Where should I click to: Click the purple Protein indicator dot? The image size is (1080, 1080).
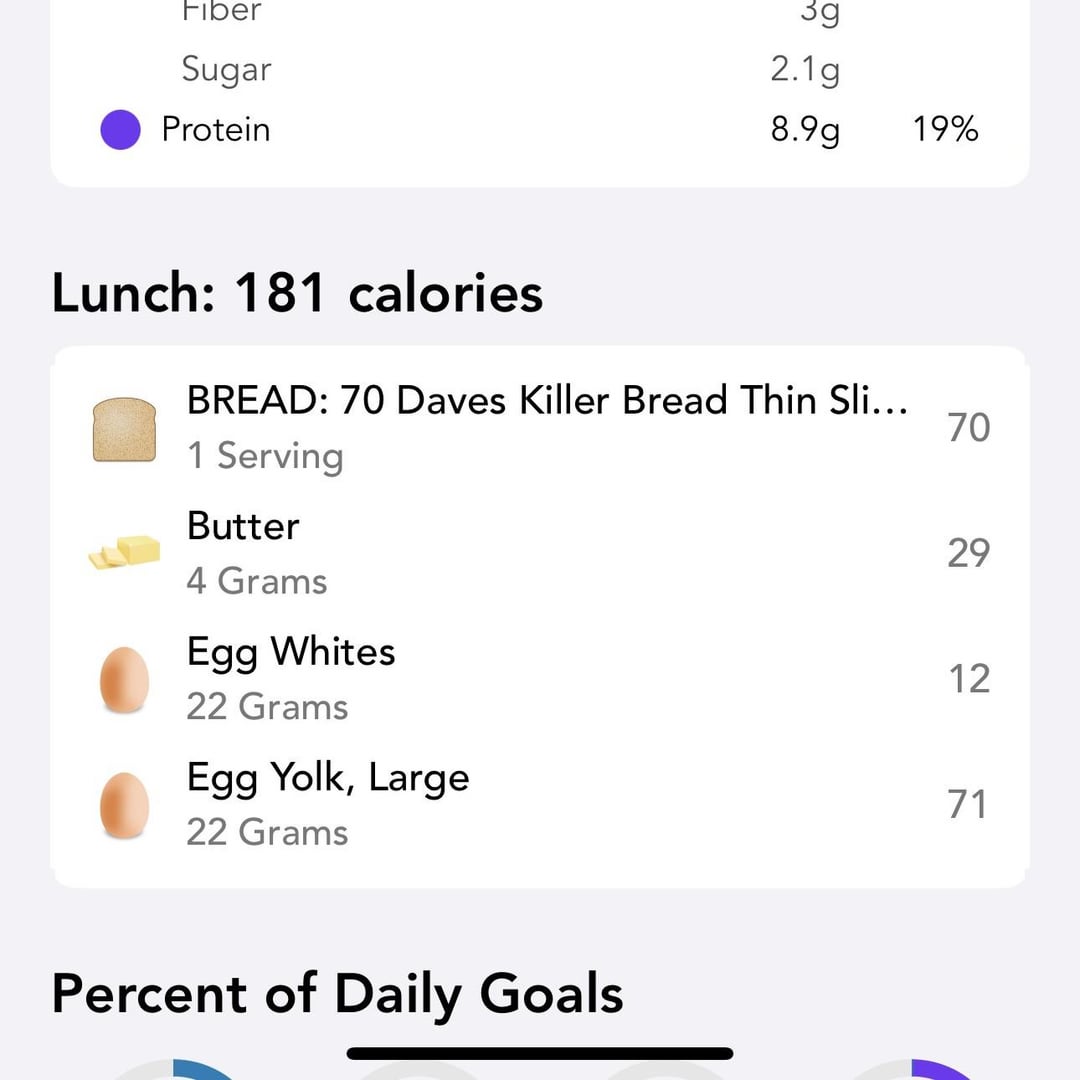tap(121, 129)
